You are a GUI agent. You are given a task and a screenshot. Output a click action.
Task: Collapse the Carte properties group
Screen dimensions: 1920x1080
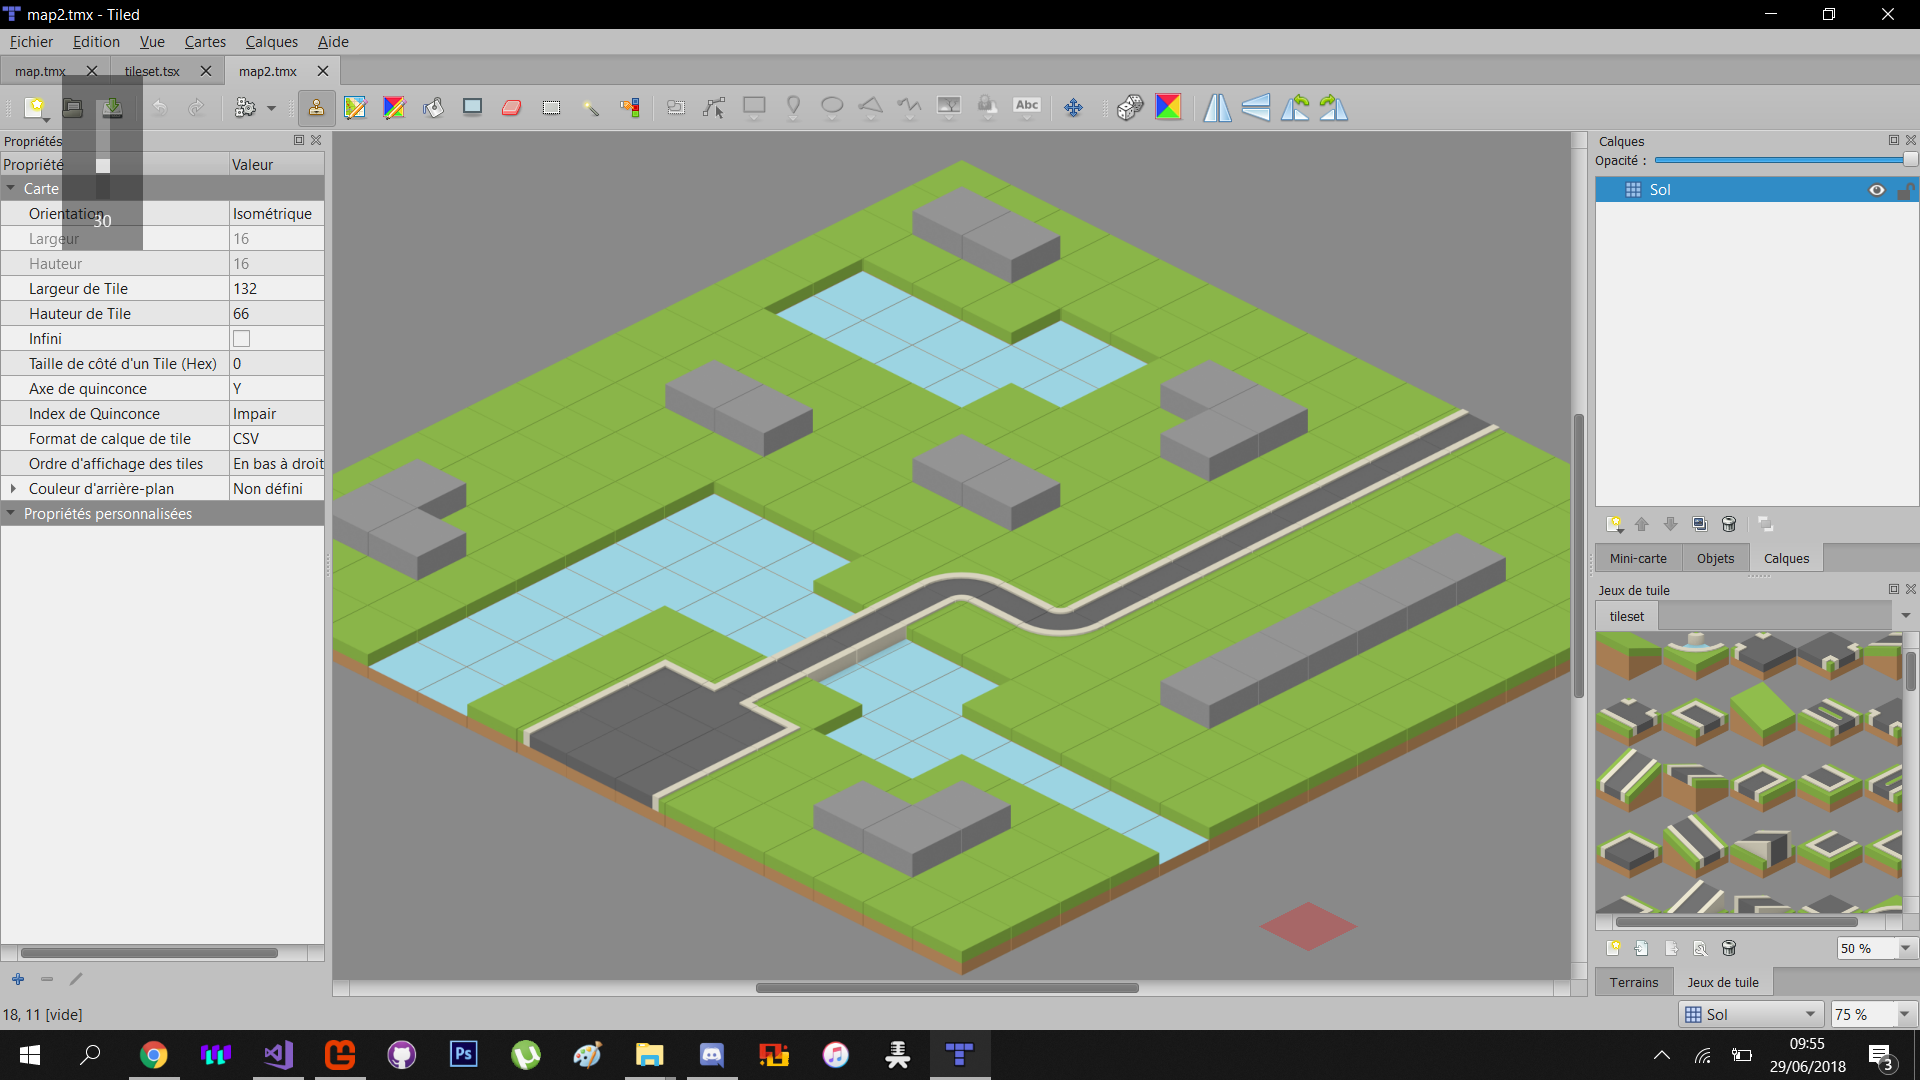pos(11,189)
